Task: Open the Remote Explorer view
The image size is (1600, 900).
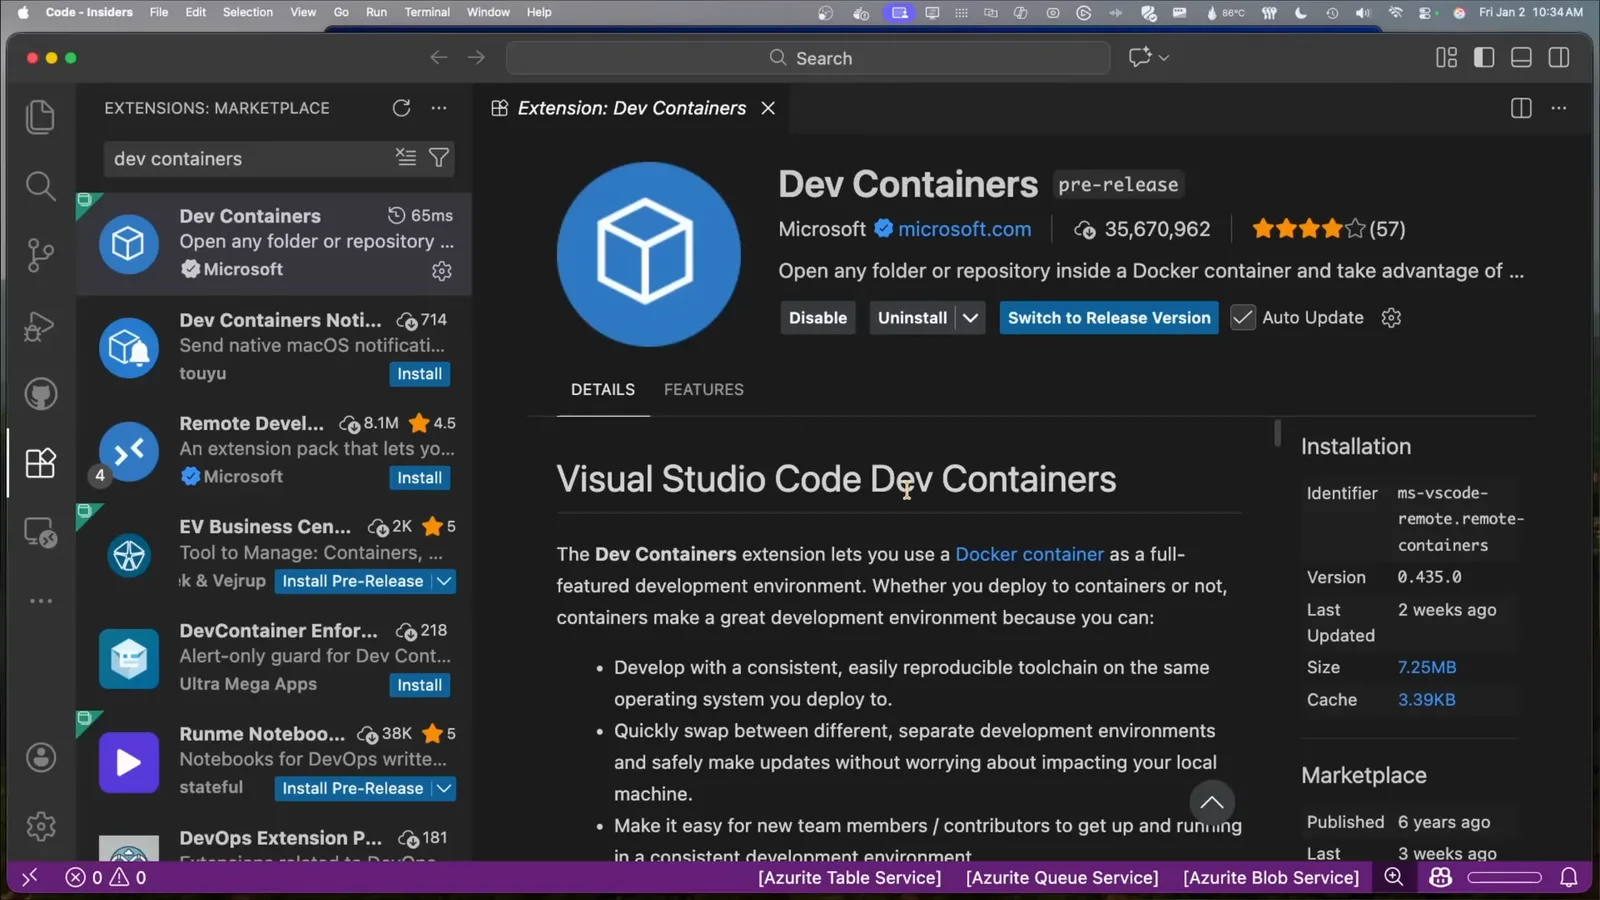Action: (x=40, y=533)
